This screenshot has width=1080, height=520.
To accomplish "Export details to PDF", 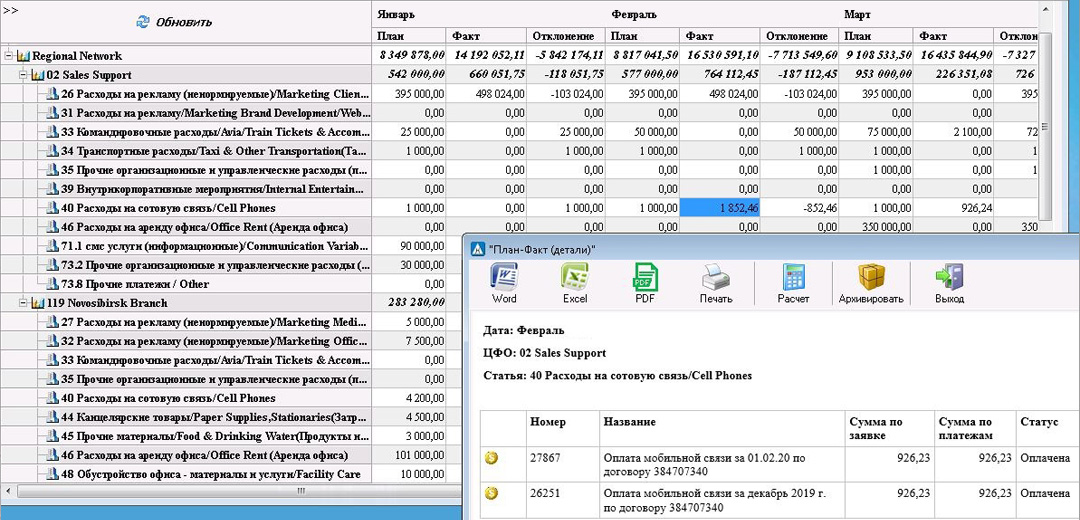I will [x=645, y=283].
